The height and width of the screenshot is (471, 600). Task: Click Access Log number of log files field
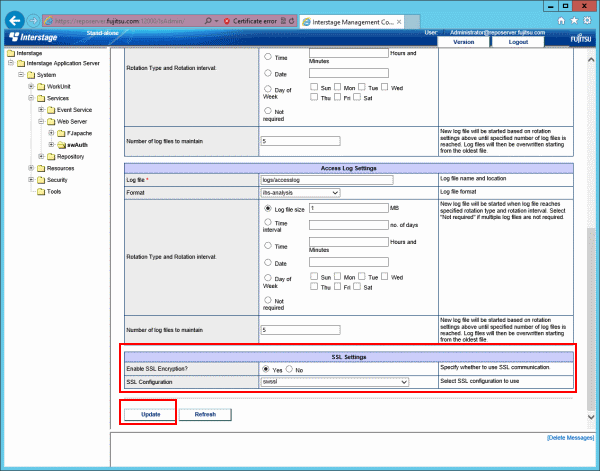point(300,330)
